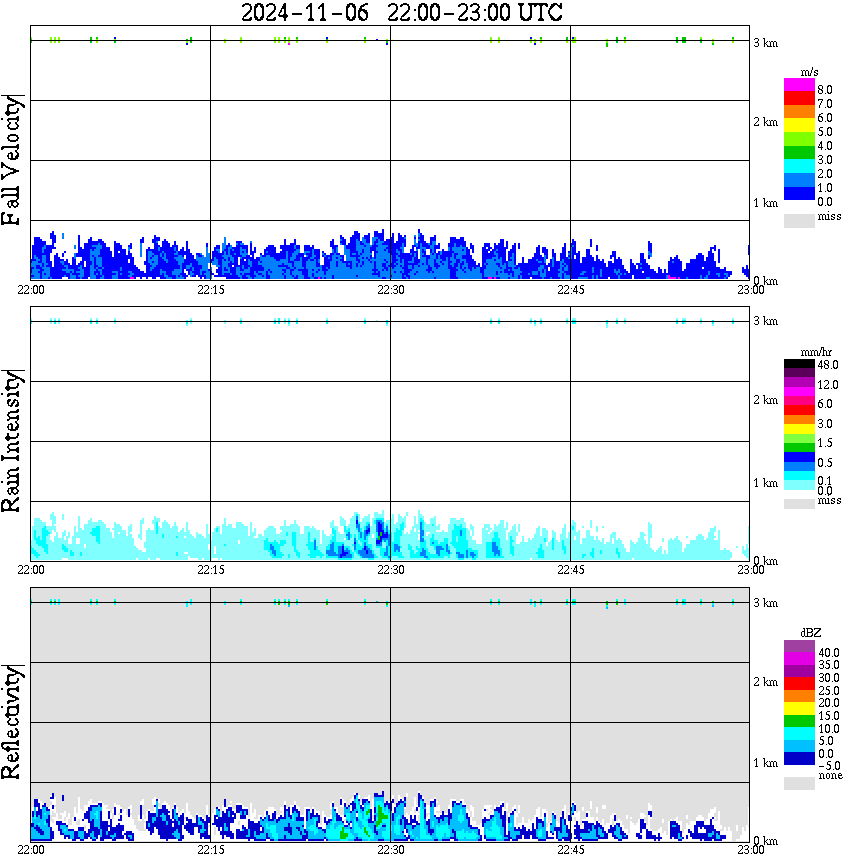Click the red 7.0 m/s velocity swatch

pos(799,99)
